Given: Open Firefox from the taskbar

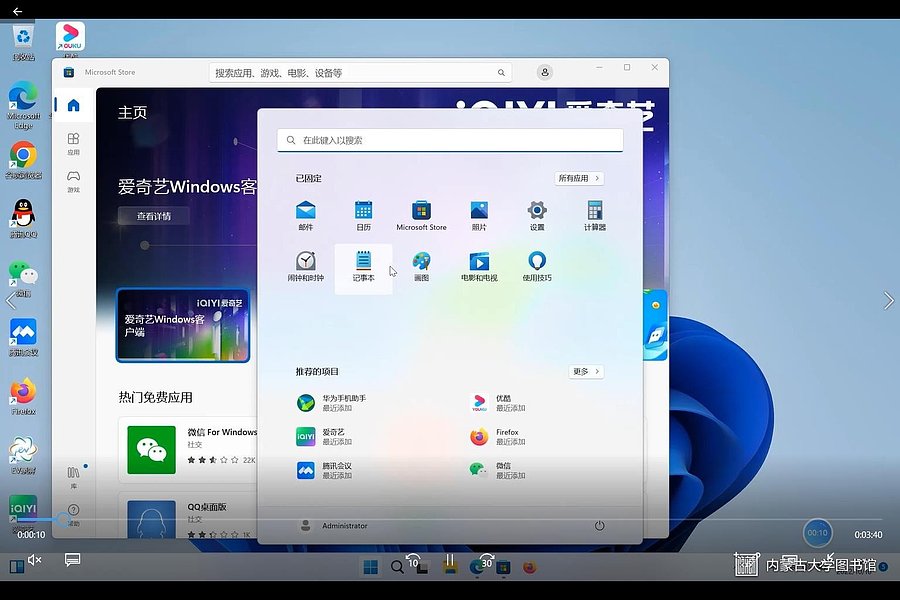Looking at the screenshot, I should click(530, 567).
